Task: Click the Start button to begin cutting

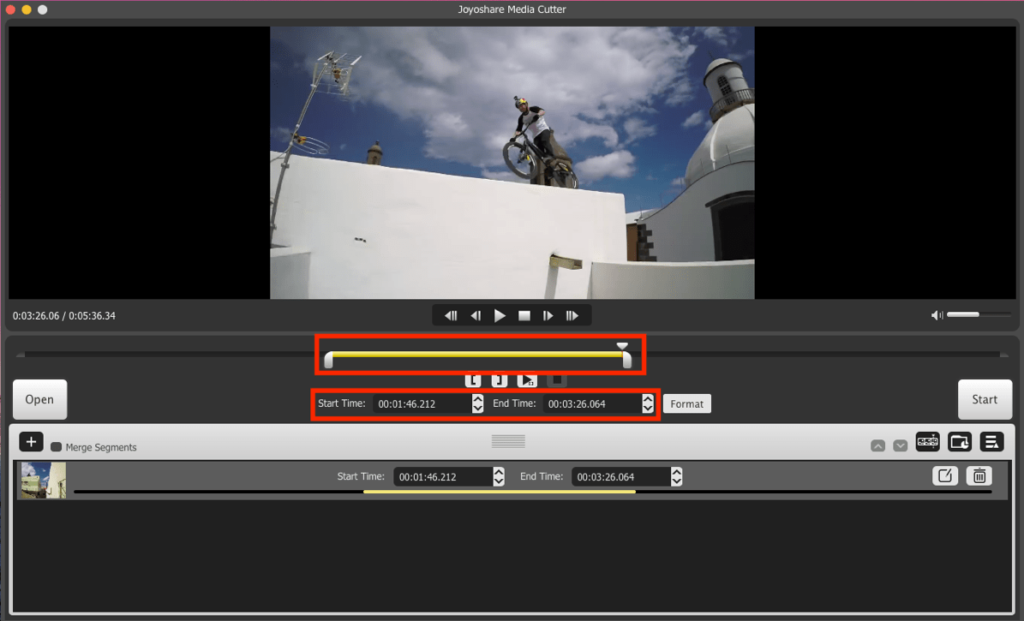Action: click(985, 400)
